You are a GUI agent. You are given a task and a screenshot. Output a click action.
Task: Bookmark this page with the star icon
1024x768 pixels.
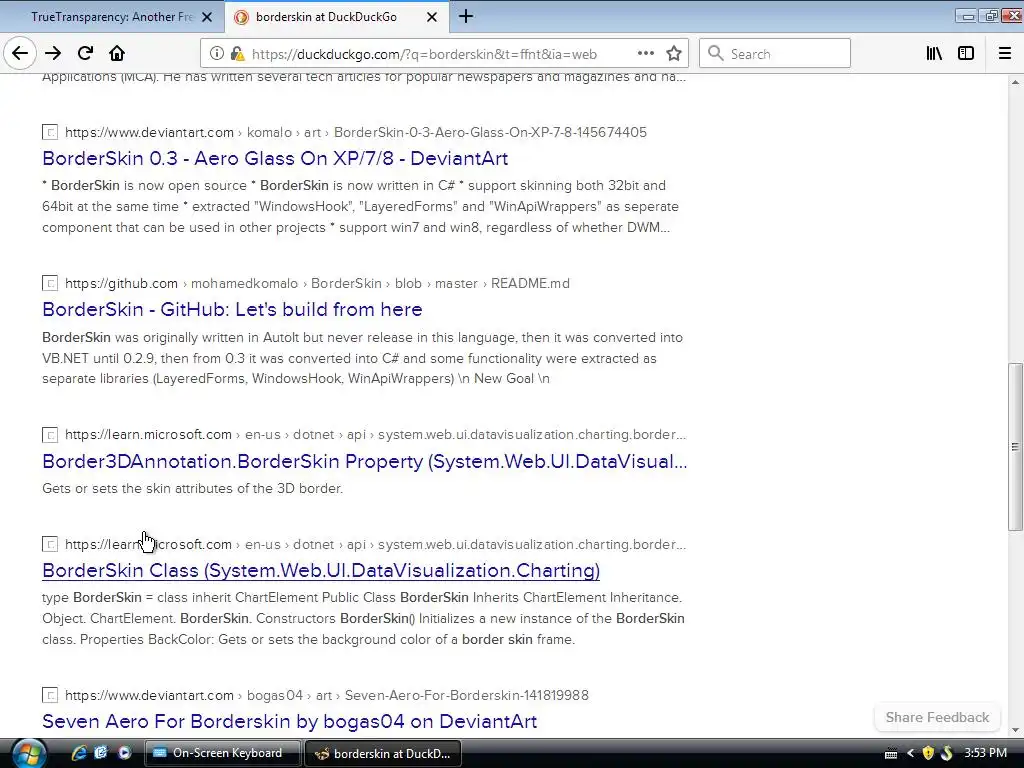(x=674, y=54)
